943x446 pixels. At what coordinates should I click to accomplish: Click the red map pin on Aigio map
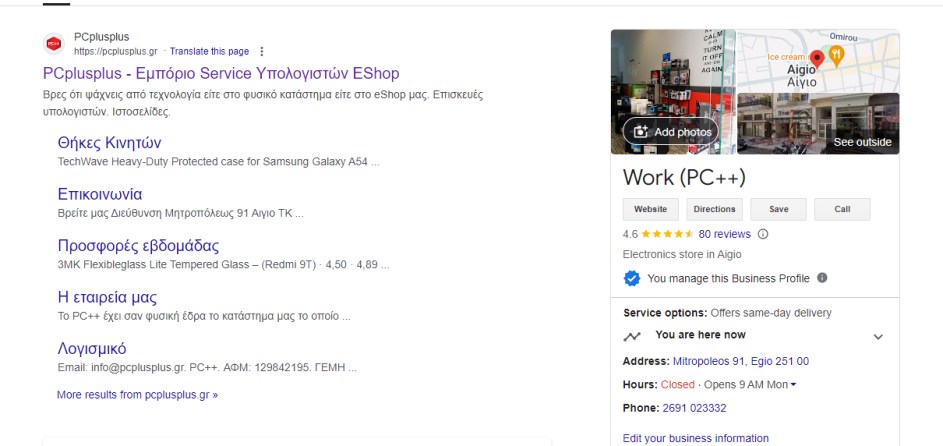[x=817, y=59]
